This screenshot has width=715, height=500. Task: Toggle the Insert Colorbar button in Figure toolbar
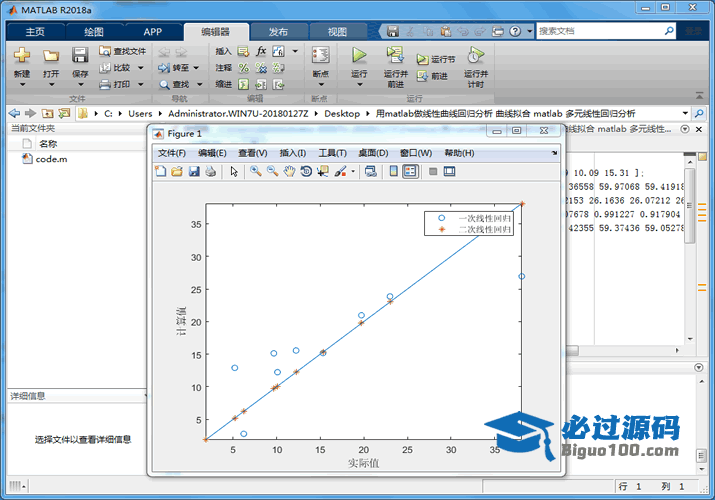(x=394, y=172)
